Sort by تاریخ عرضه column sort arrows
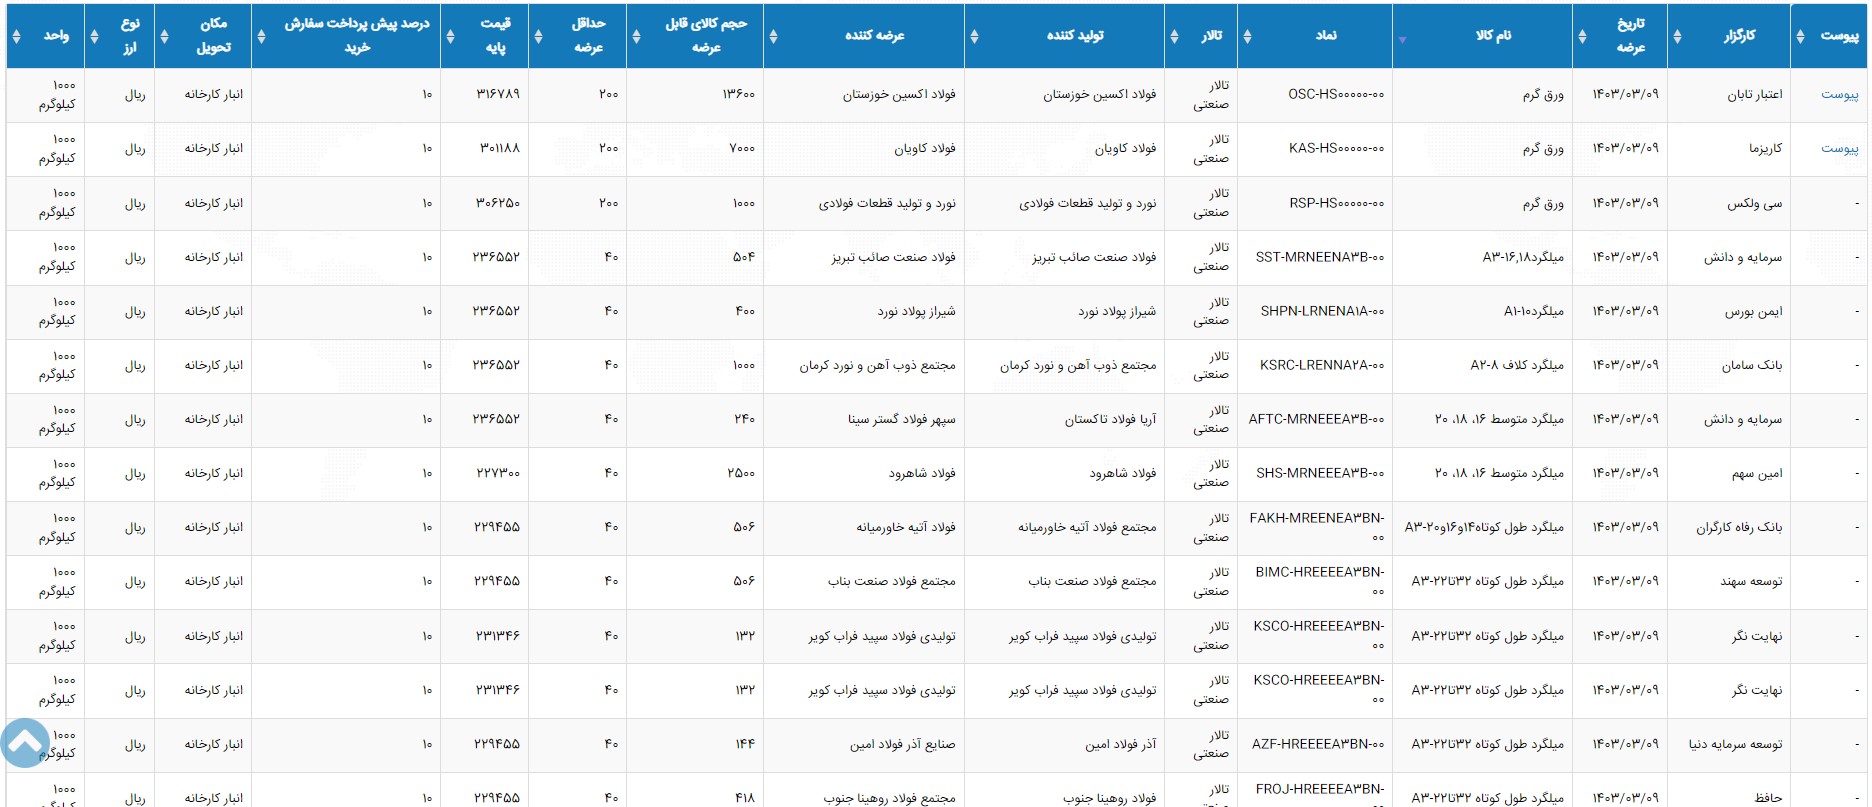 tap(1582, 36)
